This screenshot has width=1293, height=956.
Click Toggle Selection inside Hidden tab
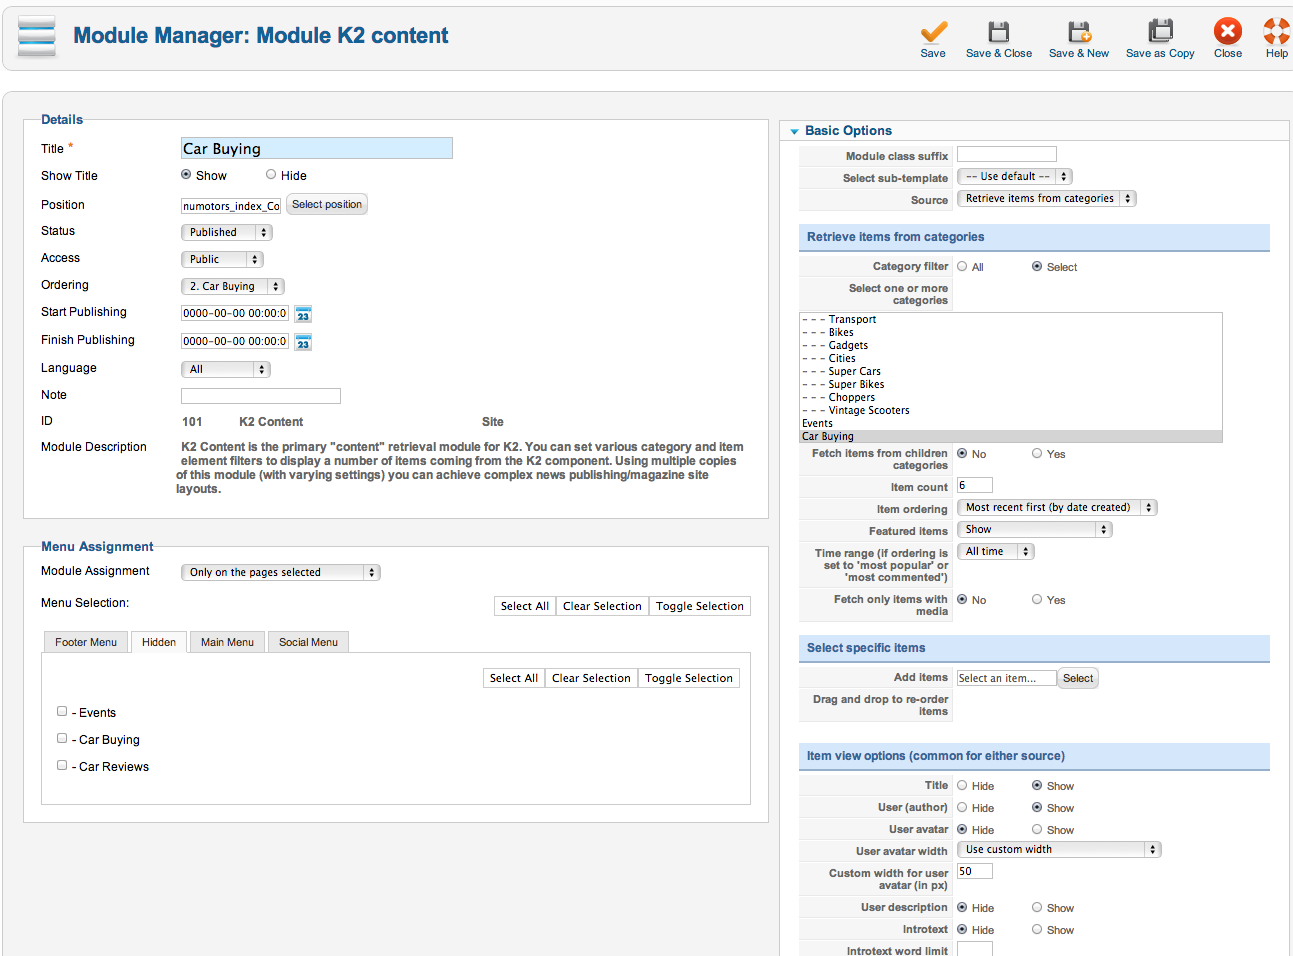pyautogui.click(x=689, y=678)
